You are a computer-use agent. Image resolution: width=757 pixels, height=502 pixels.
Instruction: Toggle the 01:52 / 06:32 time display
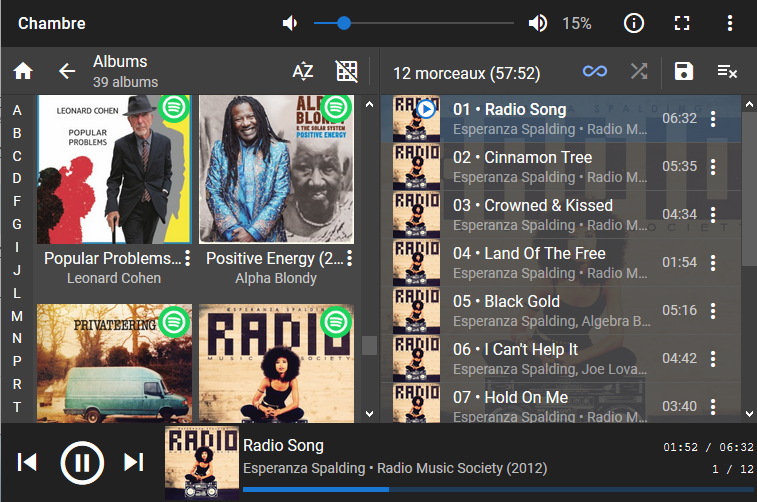[x=708, y=447]
